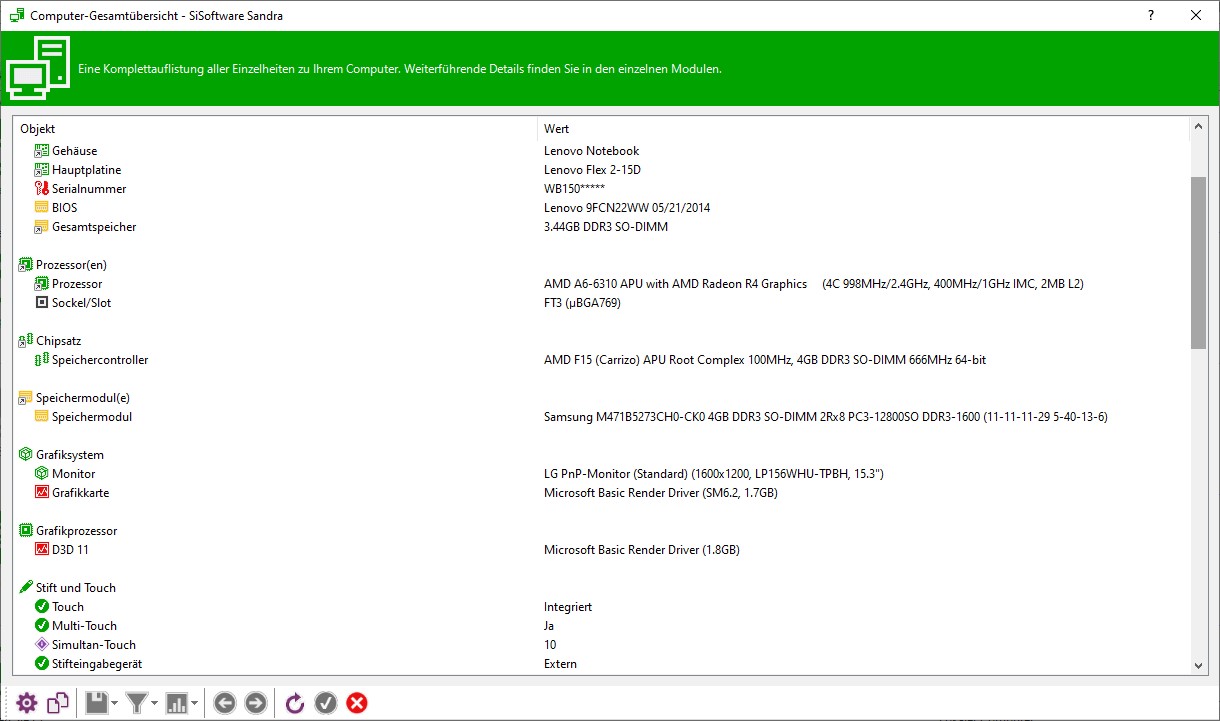Select the Sockel/Slot label

pos(82,303)
